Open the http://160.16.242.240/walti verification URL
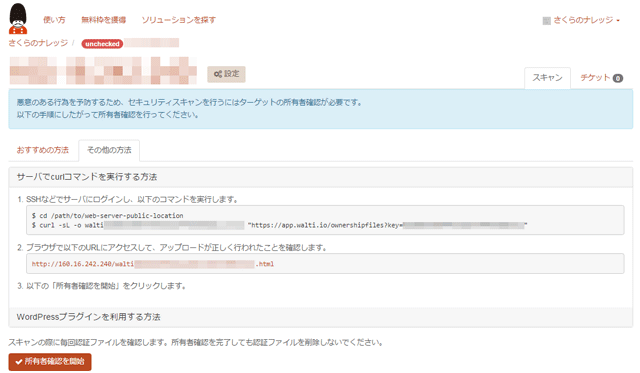This screenshot has width=640, height=373. pyautogui.click(x=153, y=264)
